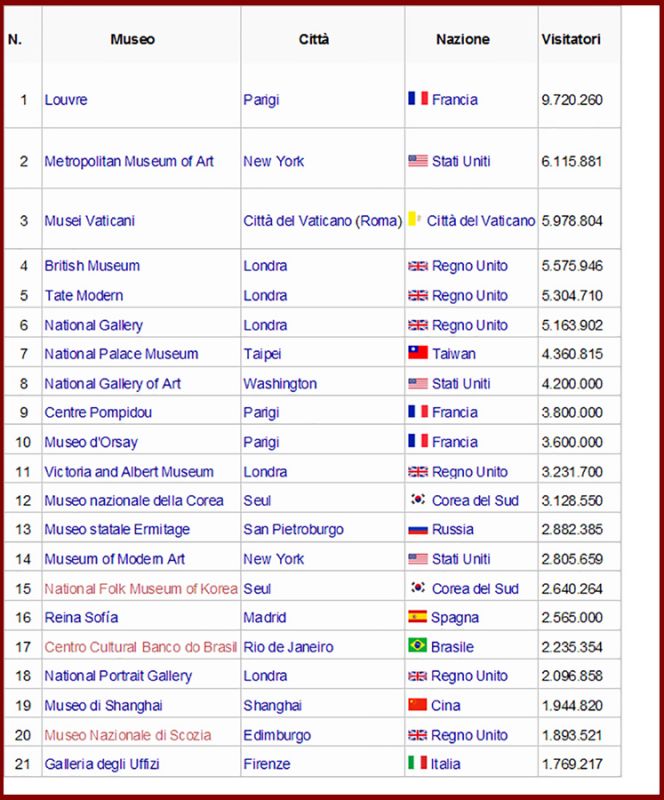Image resolution: width=664 pixels, height=800 pixels.
Task: Follow the Madrid city link
Action: [x=265, y=617]
